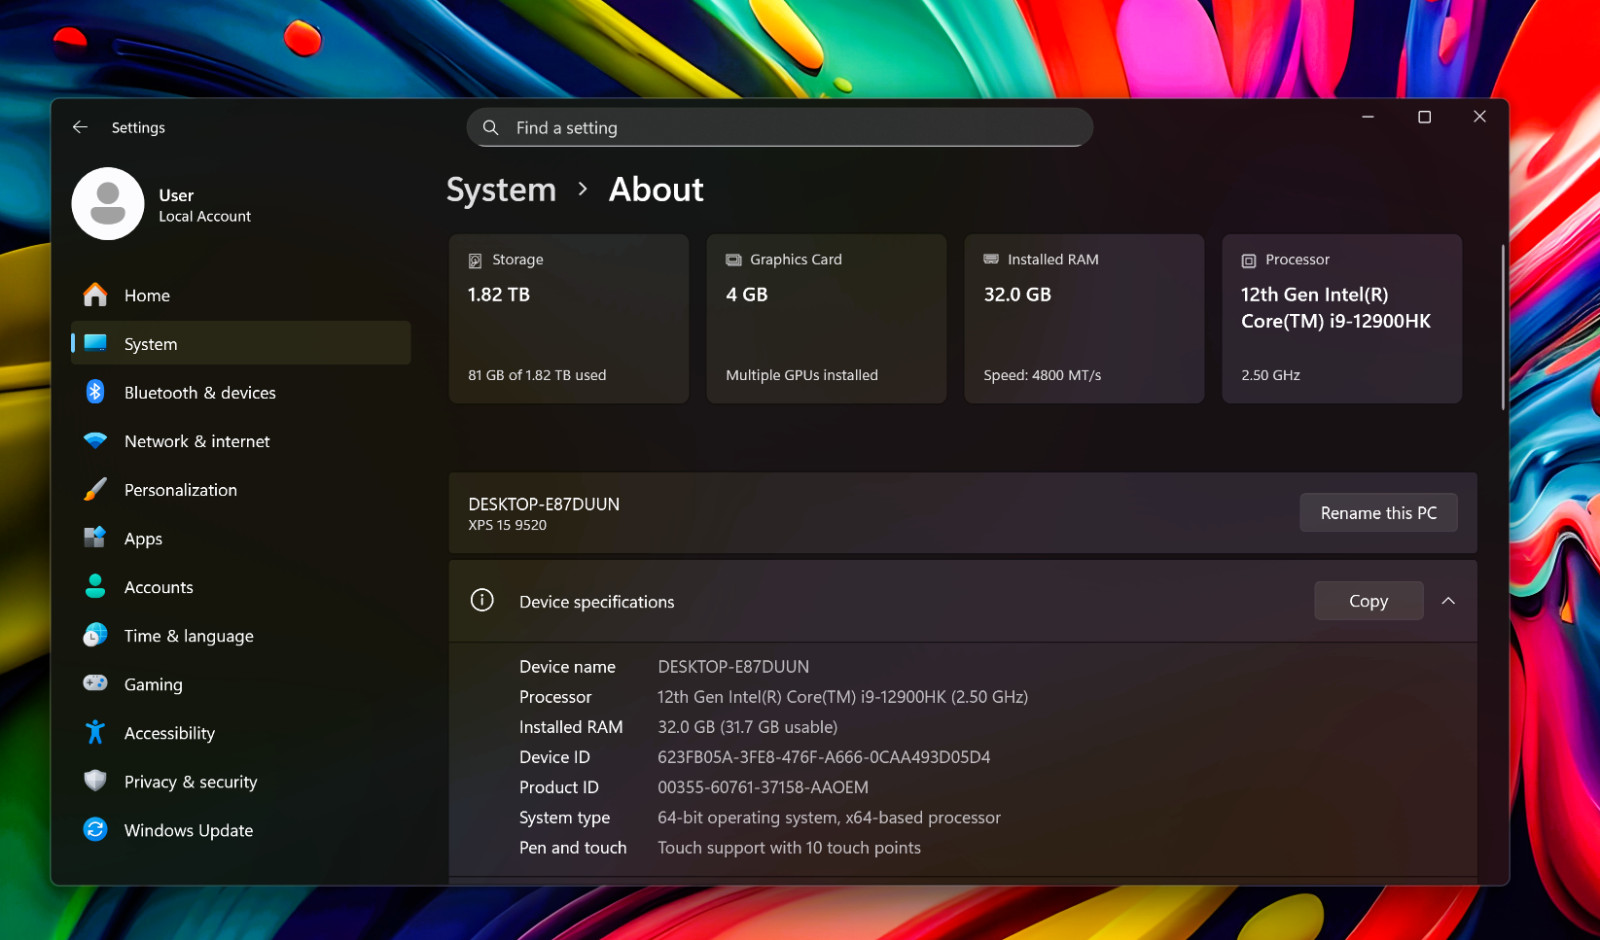Open the Home settings page
This screenshot has width=1600, height=940.
click(x=240, y=295)
